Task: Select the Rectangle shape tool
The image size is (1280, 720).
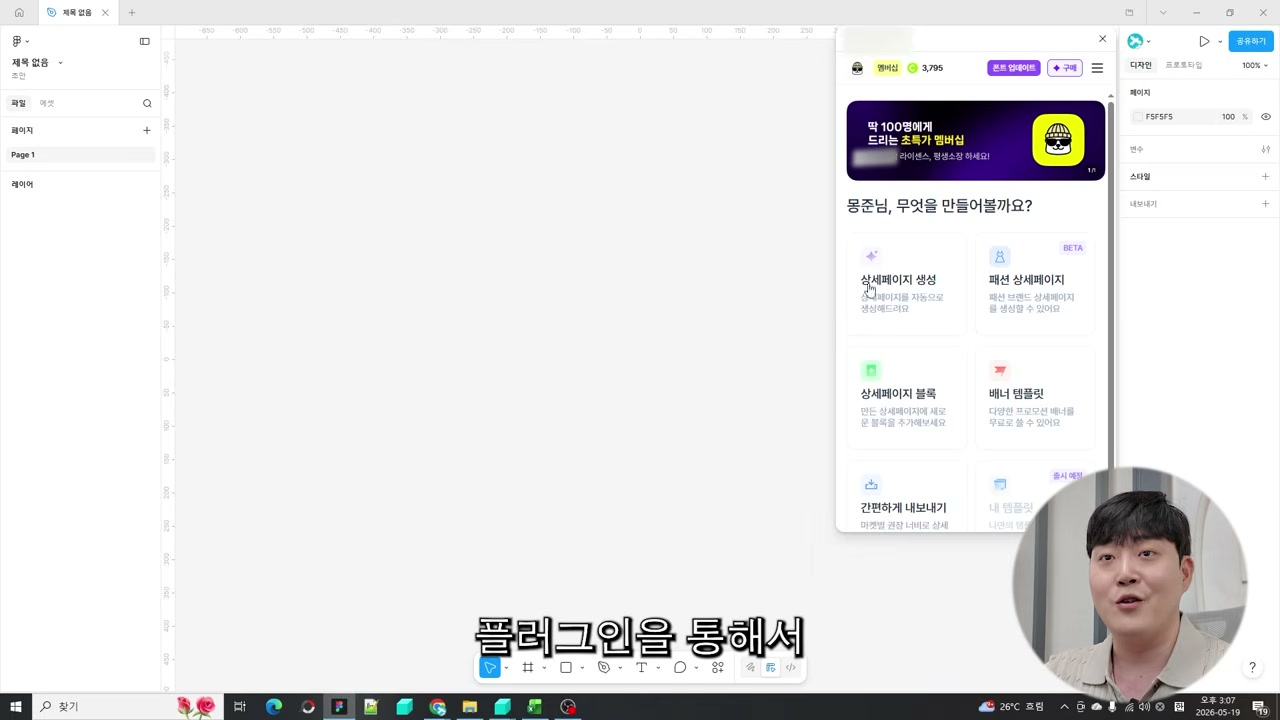Action: [566, 668]
